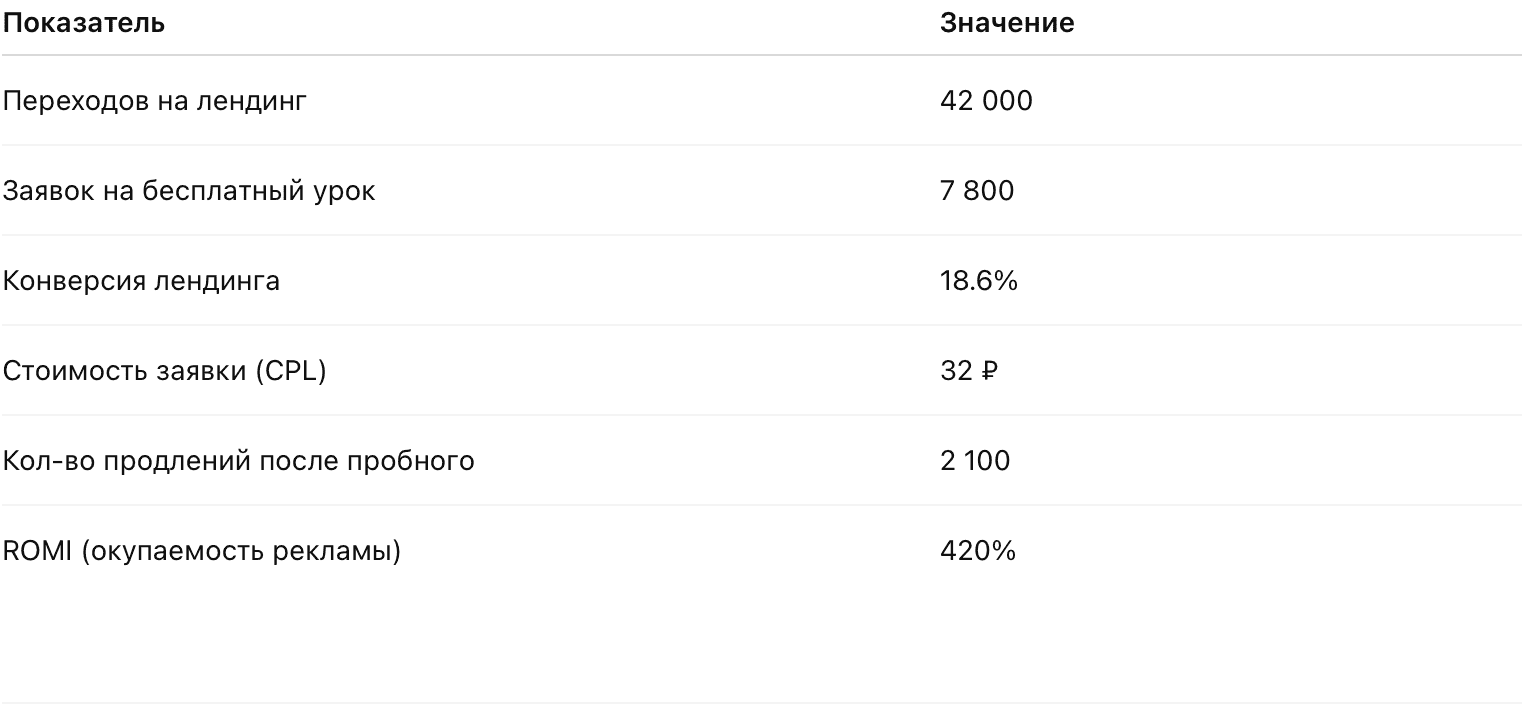
Task: Click the "Показатель" column header
Action: tap(84, 23)
